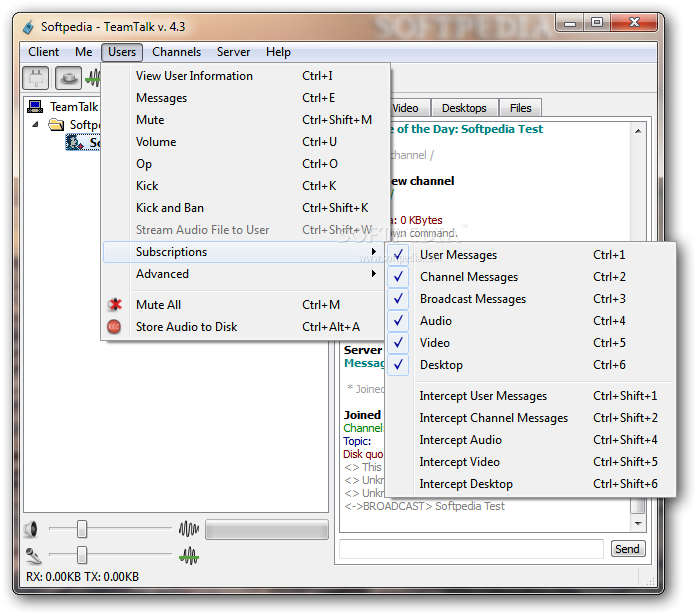Click the chat message input field
Viewport: 697px width, 615px height.
pos(471,549)
